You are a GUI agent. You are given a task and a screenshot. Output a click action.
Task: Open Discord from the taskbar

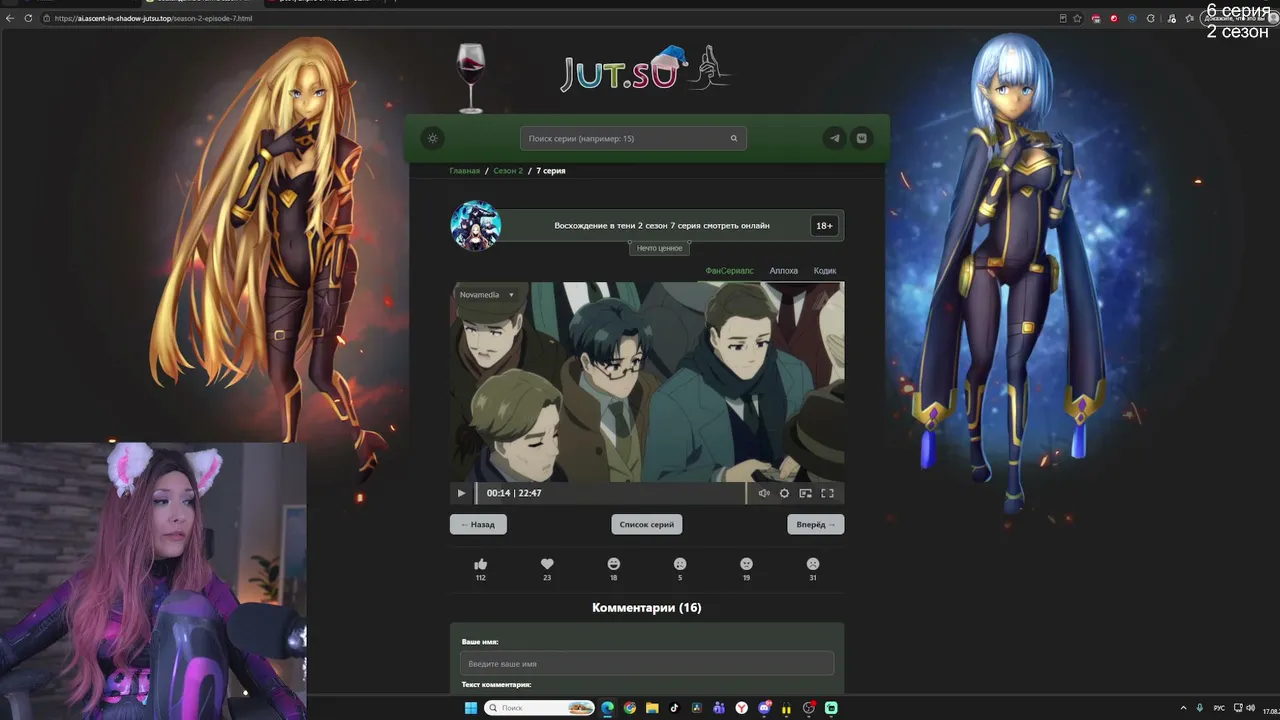(x=764, y=708)
